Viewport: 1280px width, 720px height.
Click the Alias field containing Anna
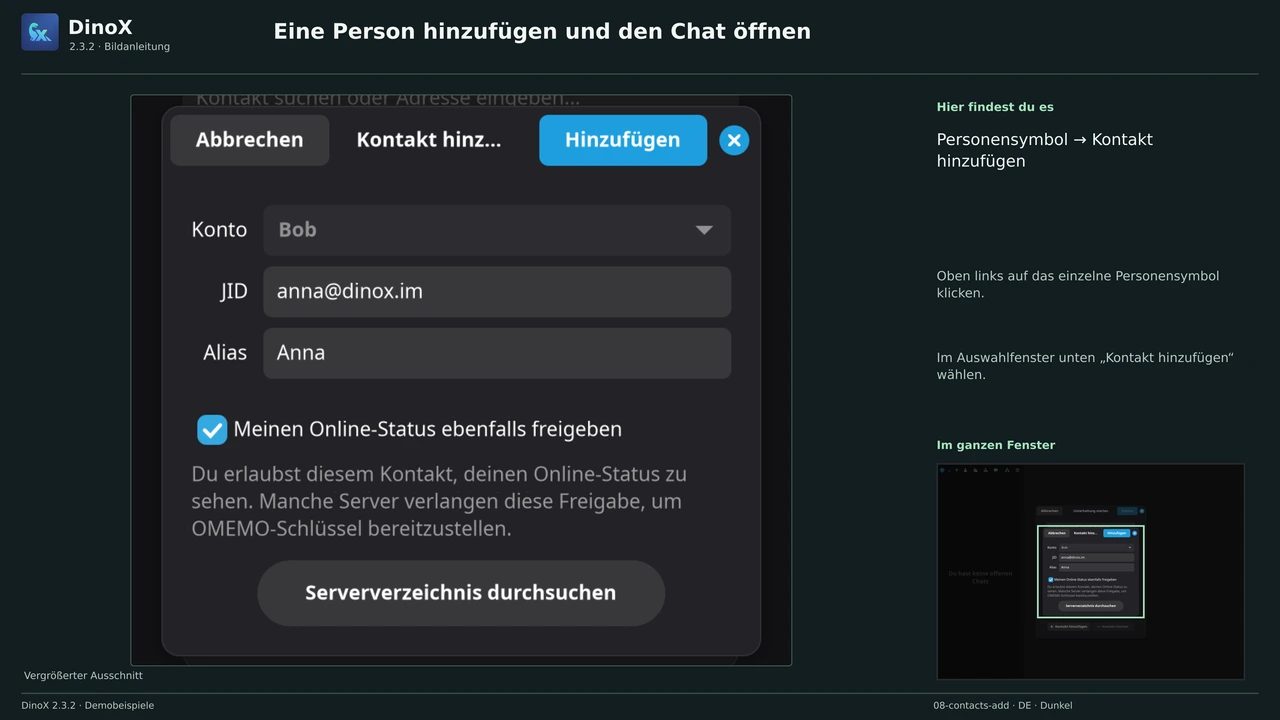497,353
